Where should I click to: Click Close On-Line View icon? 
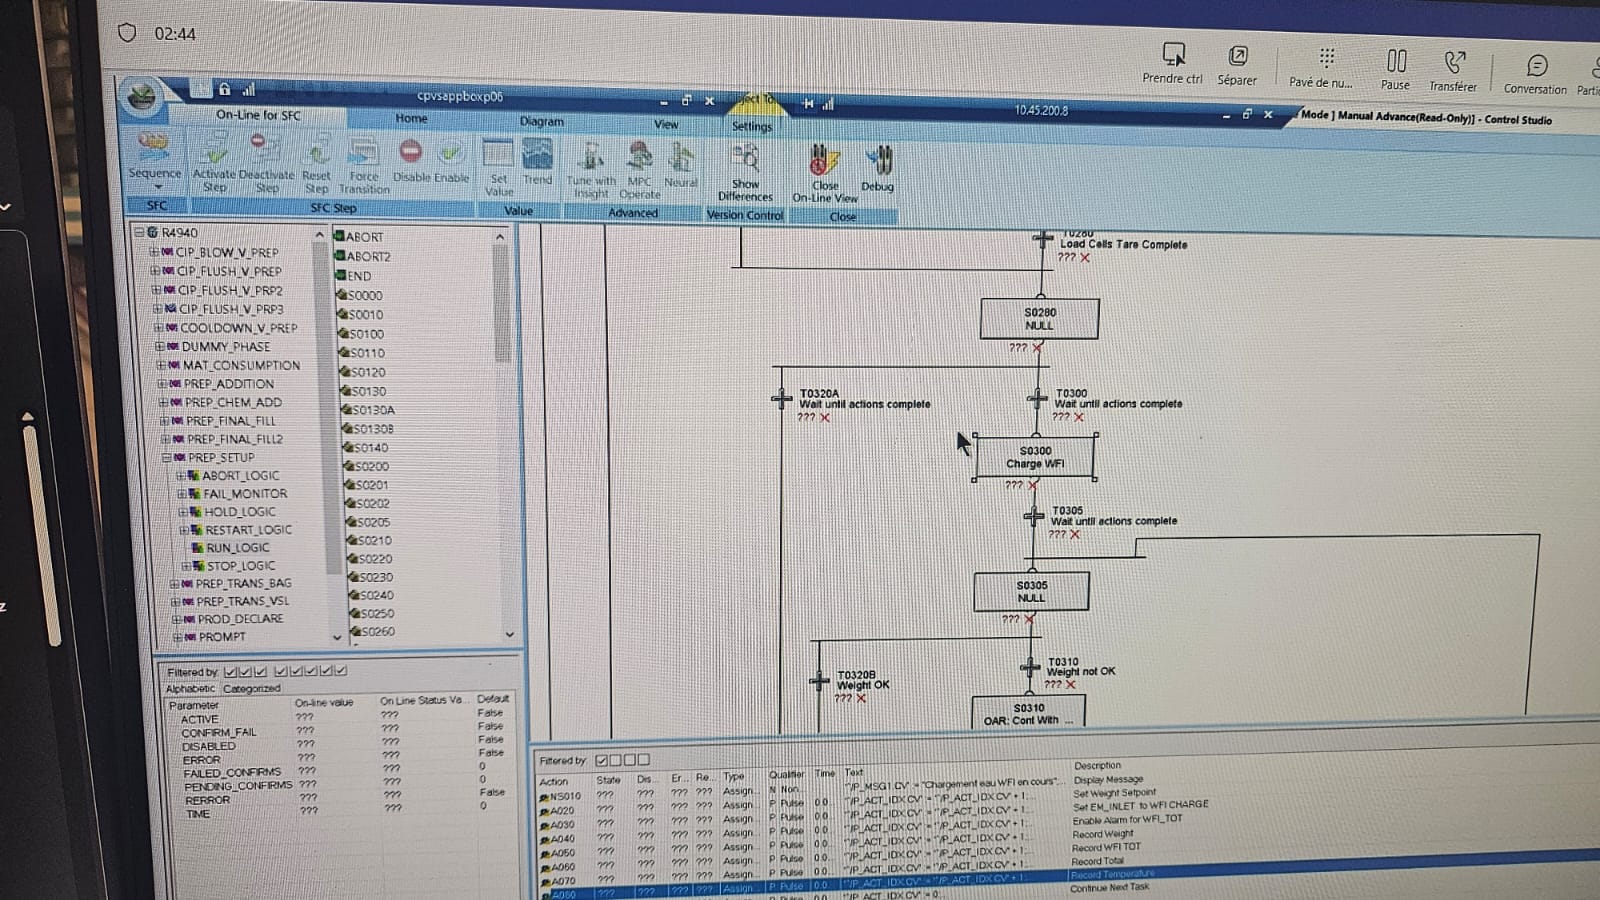click(x=823, y=162)
